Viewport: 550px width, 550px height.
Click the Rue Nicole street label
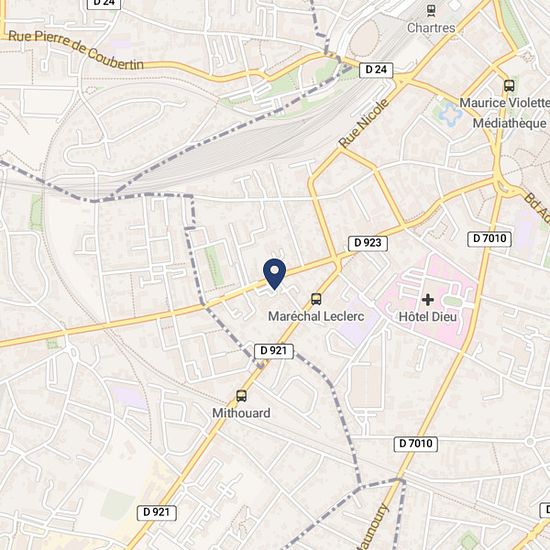coord(364,123)
